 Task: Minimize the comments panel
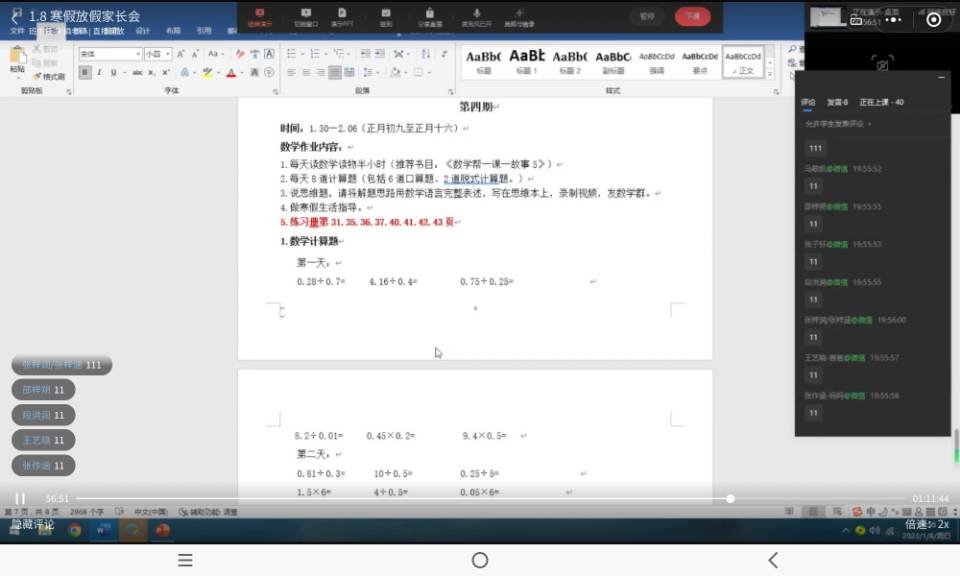941,78
